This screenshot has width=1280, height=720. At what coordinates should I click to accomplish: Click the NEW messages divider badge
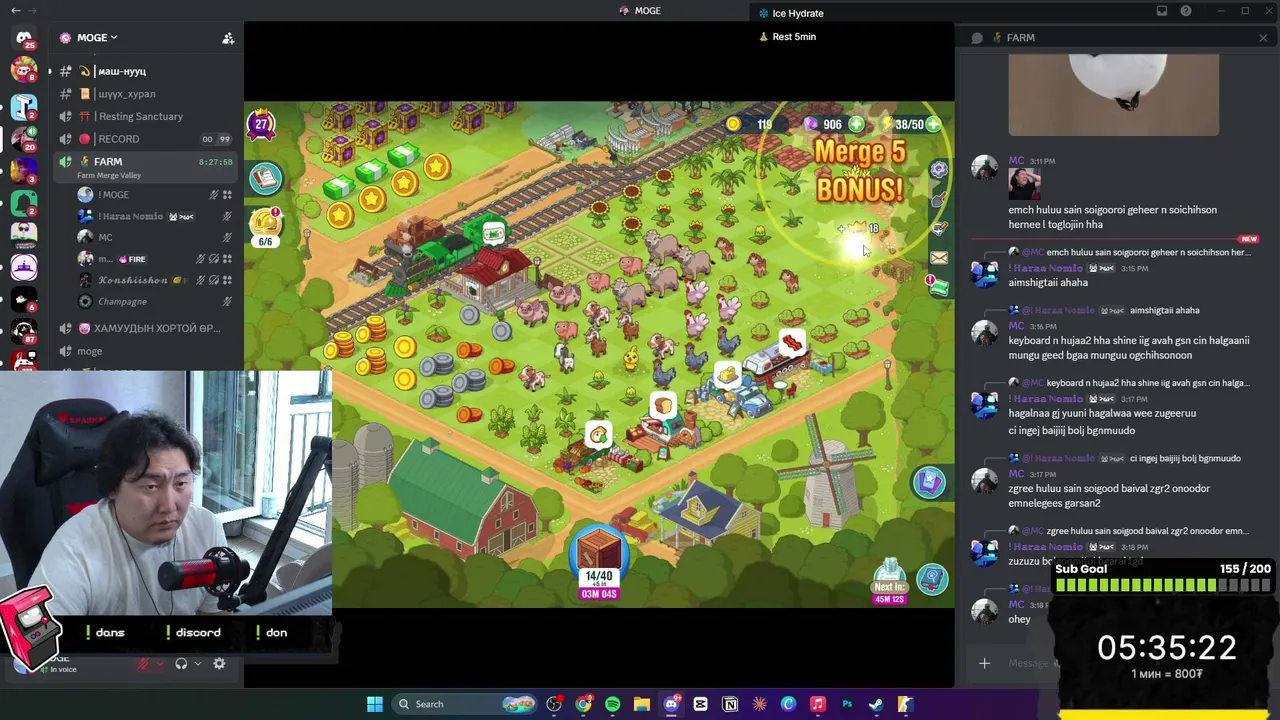[1248, 239]
